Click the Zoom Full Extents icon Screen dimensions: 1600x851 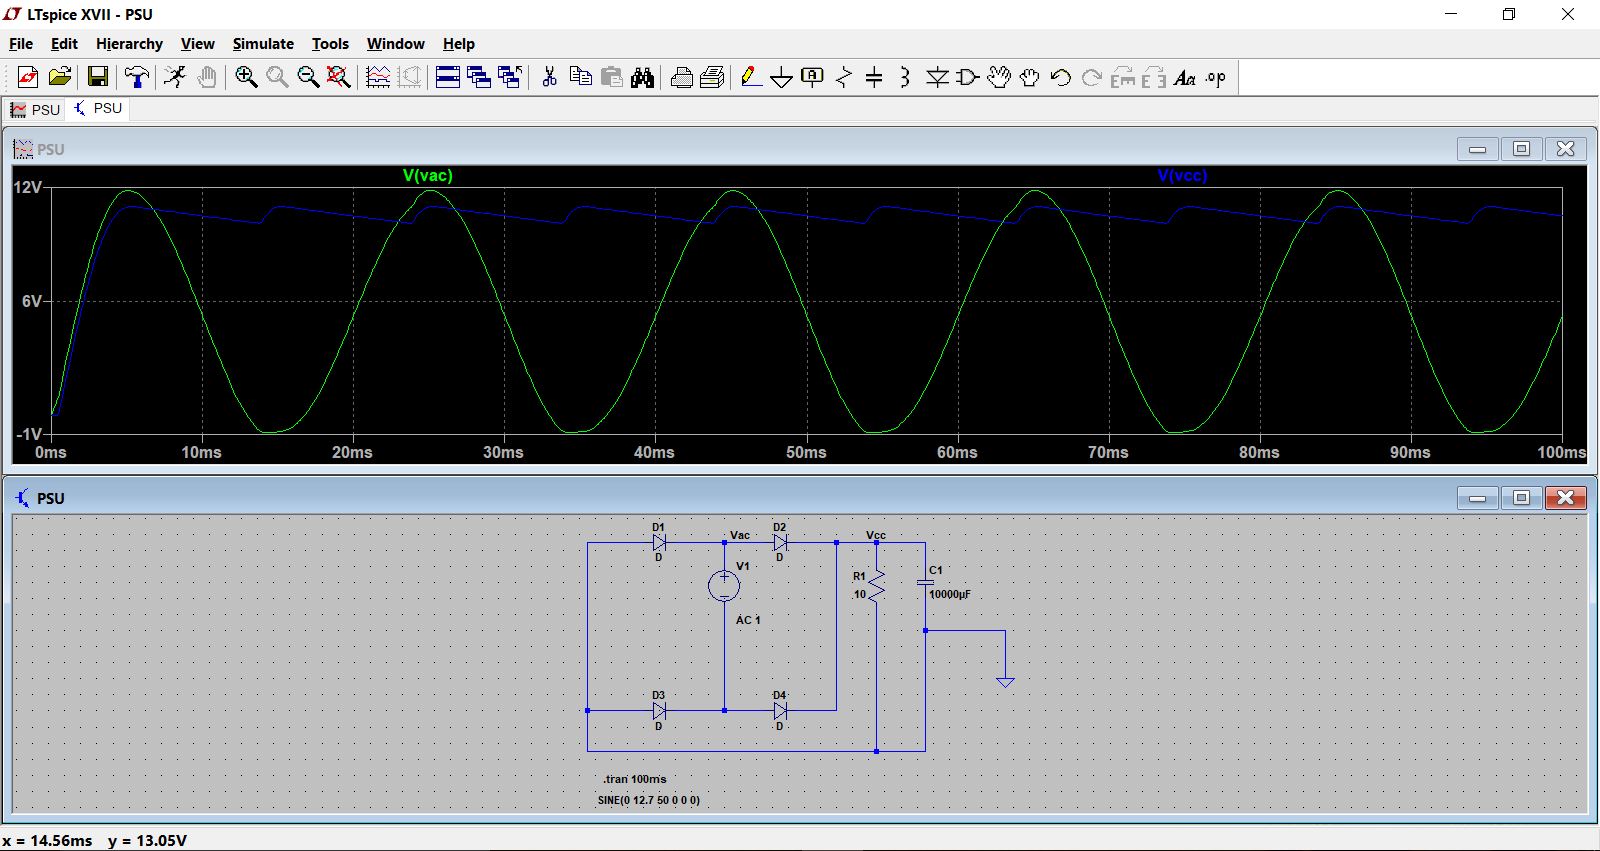tap(339, 77)
